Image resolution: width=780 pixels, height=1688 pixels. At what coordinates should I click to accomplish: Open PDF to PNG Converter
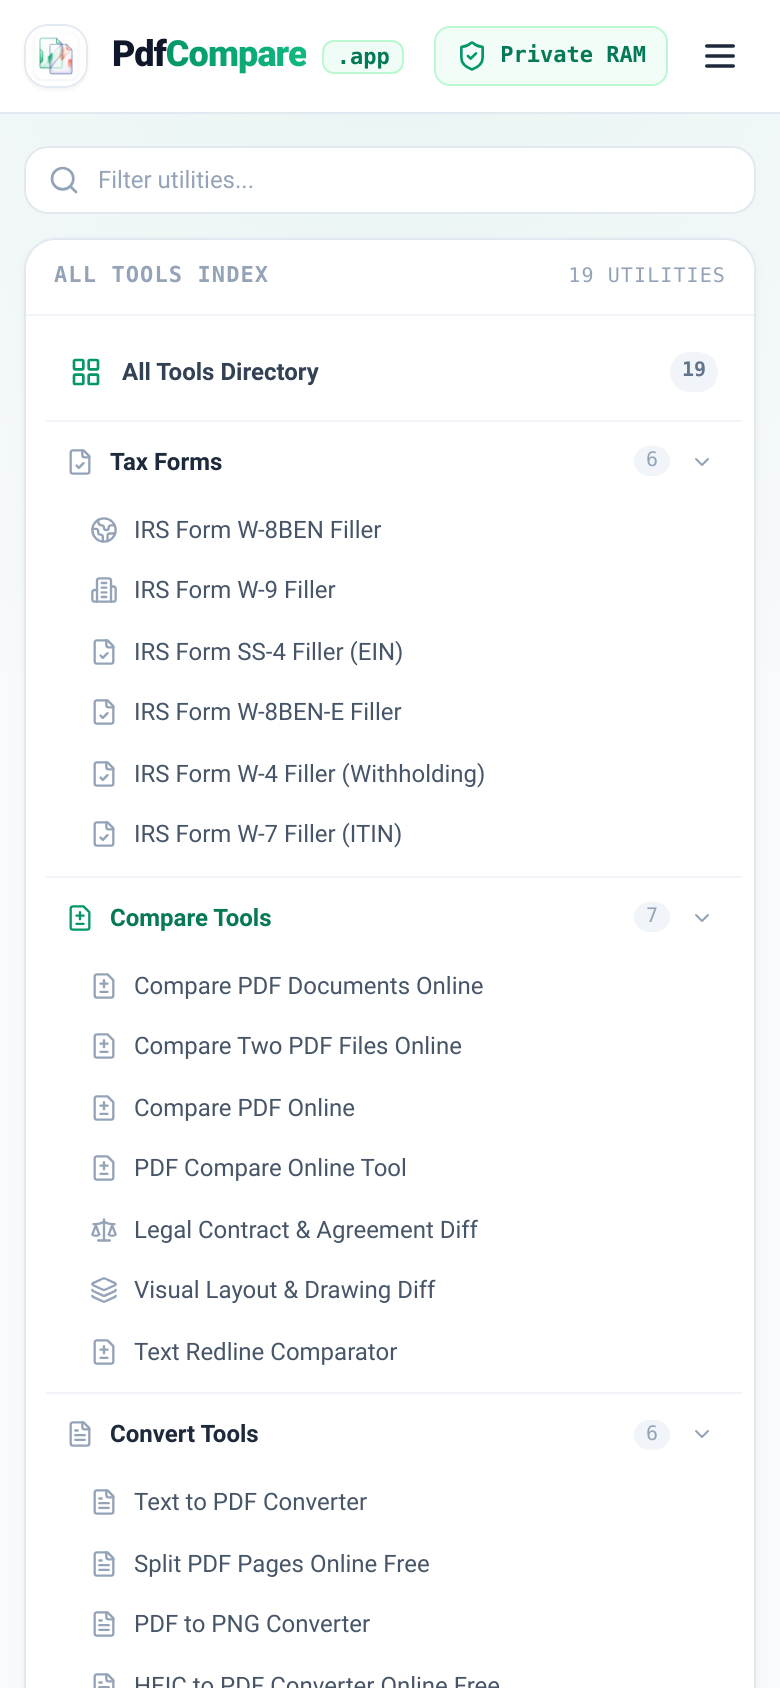(x=252, y=1624)
